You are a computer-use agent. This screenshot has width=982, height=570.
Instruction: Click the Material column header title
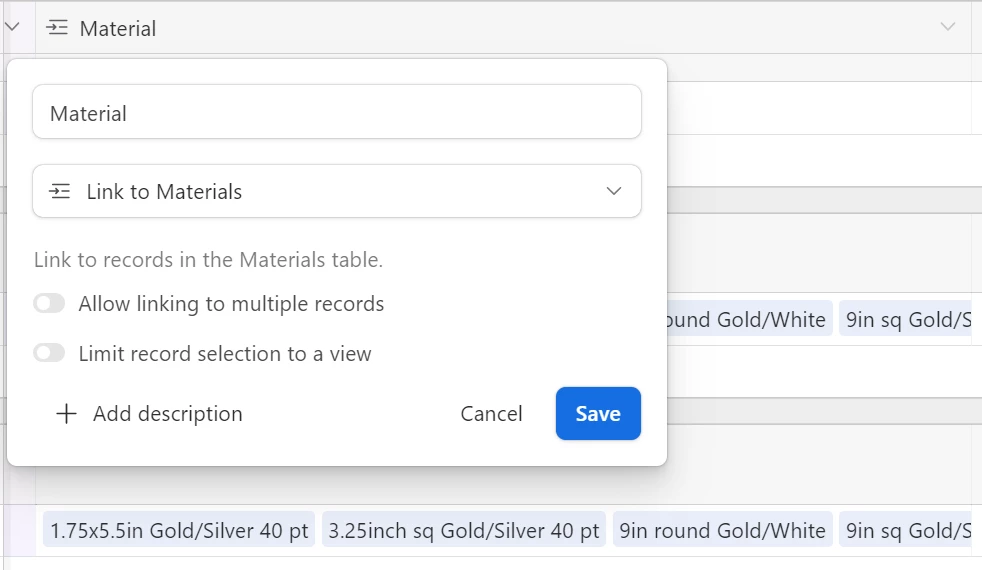click(x=118, y=29)
